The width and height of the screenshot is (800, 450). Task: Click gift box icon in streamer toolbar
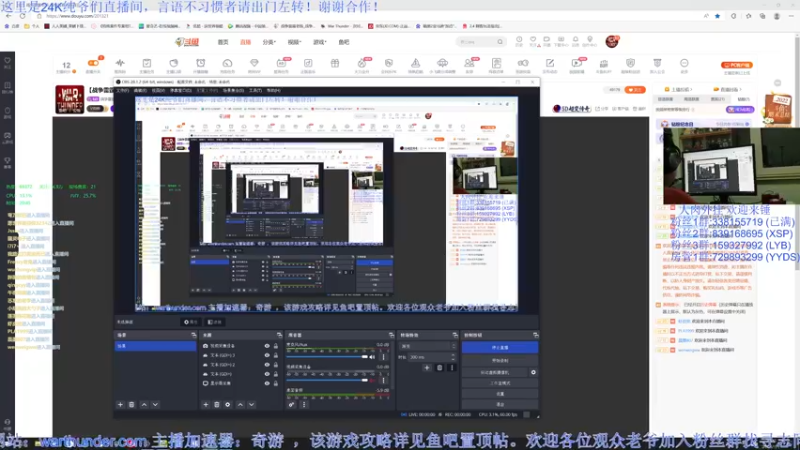(335, 63)
